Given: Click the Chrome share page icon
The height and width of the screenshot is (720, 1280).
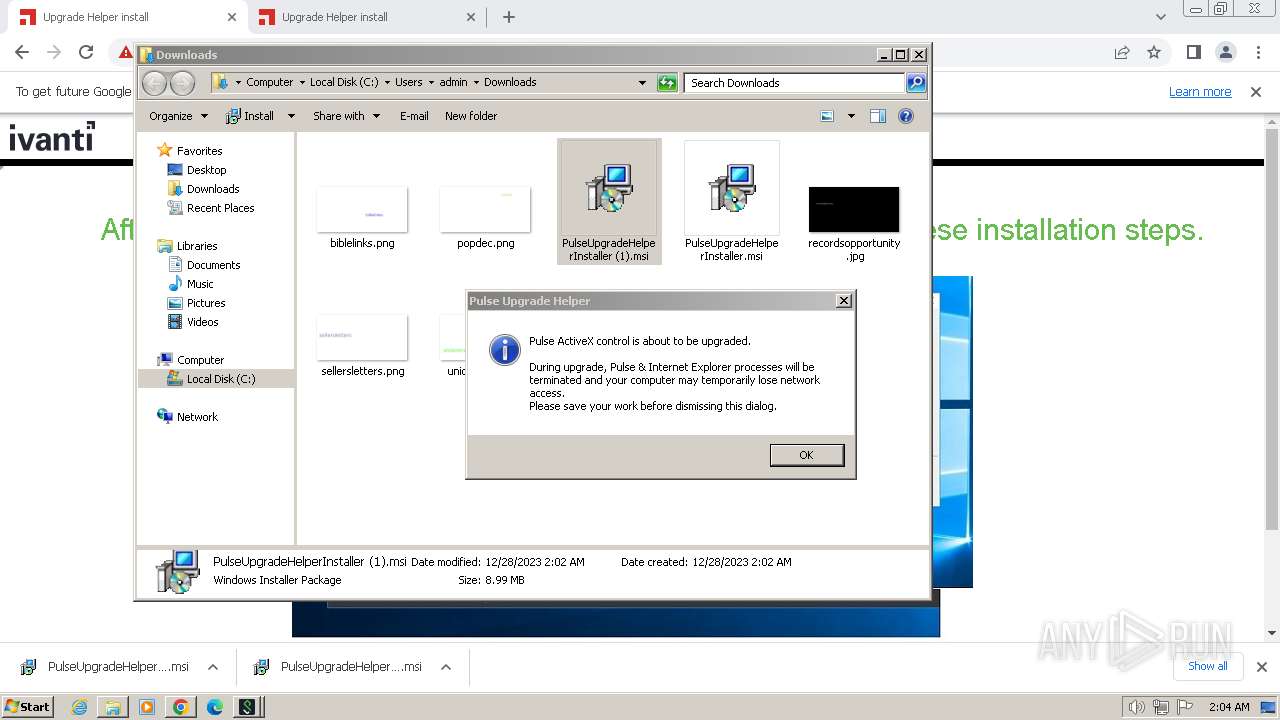Looking at the screenshot, I should click(1122, 52).
